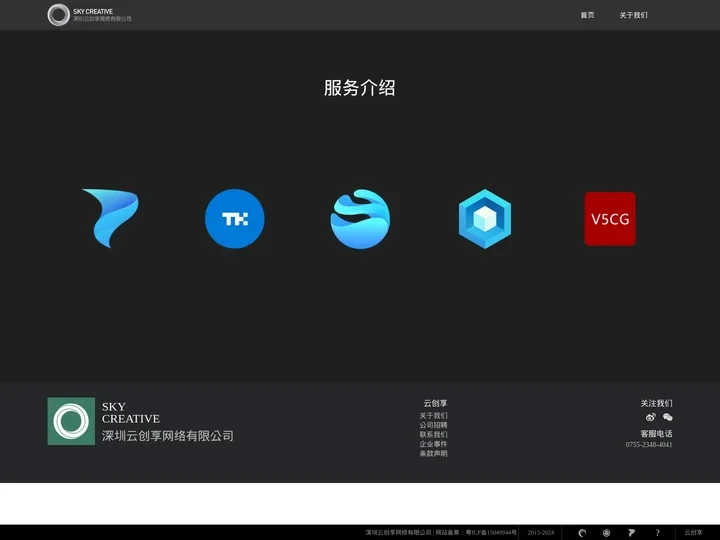Click the green Sky Creative footer logo
The width and height of the screenshot is (720, 540).
[x=71, y=421]
